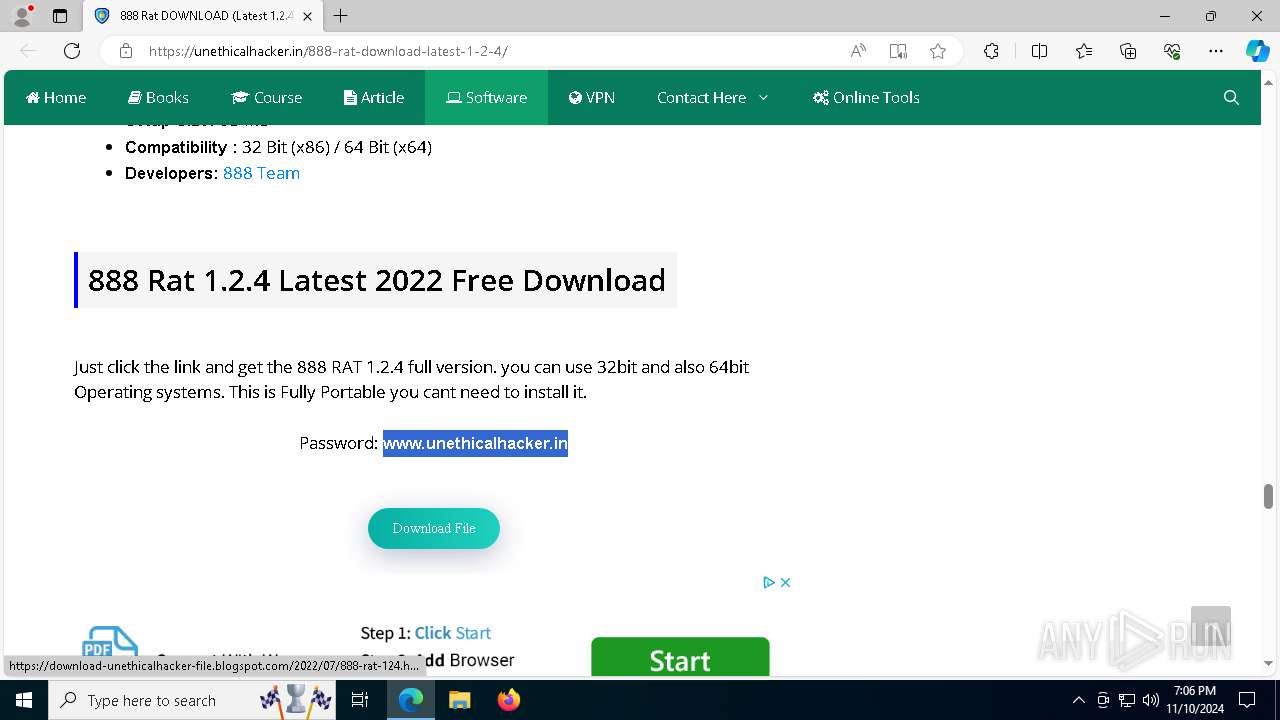Screen dimensions: 1280x720
Task: Open the ad info triangle icon
Action: [x=769, y=582]
